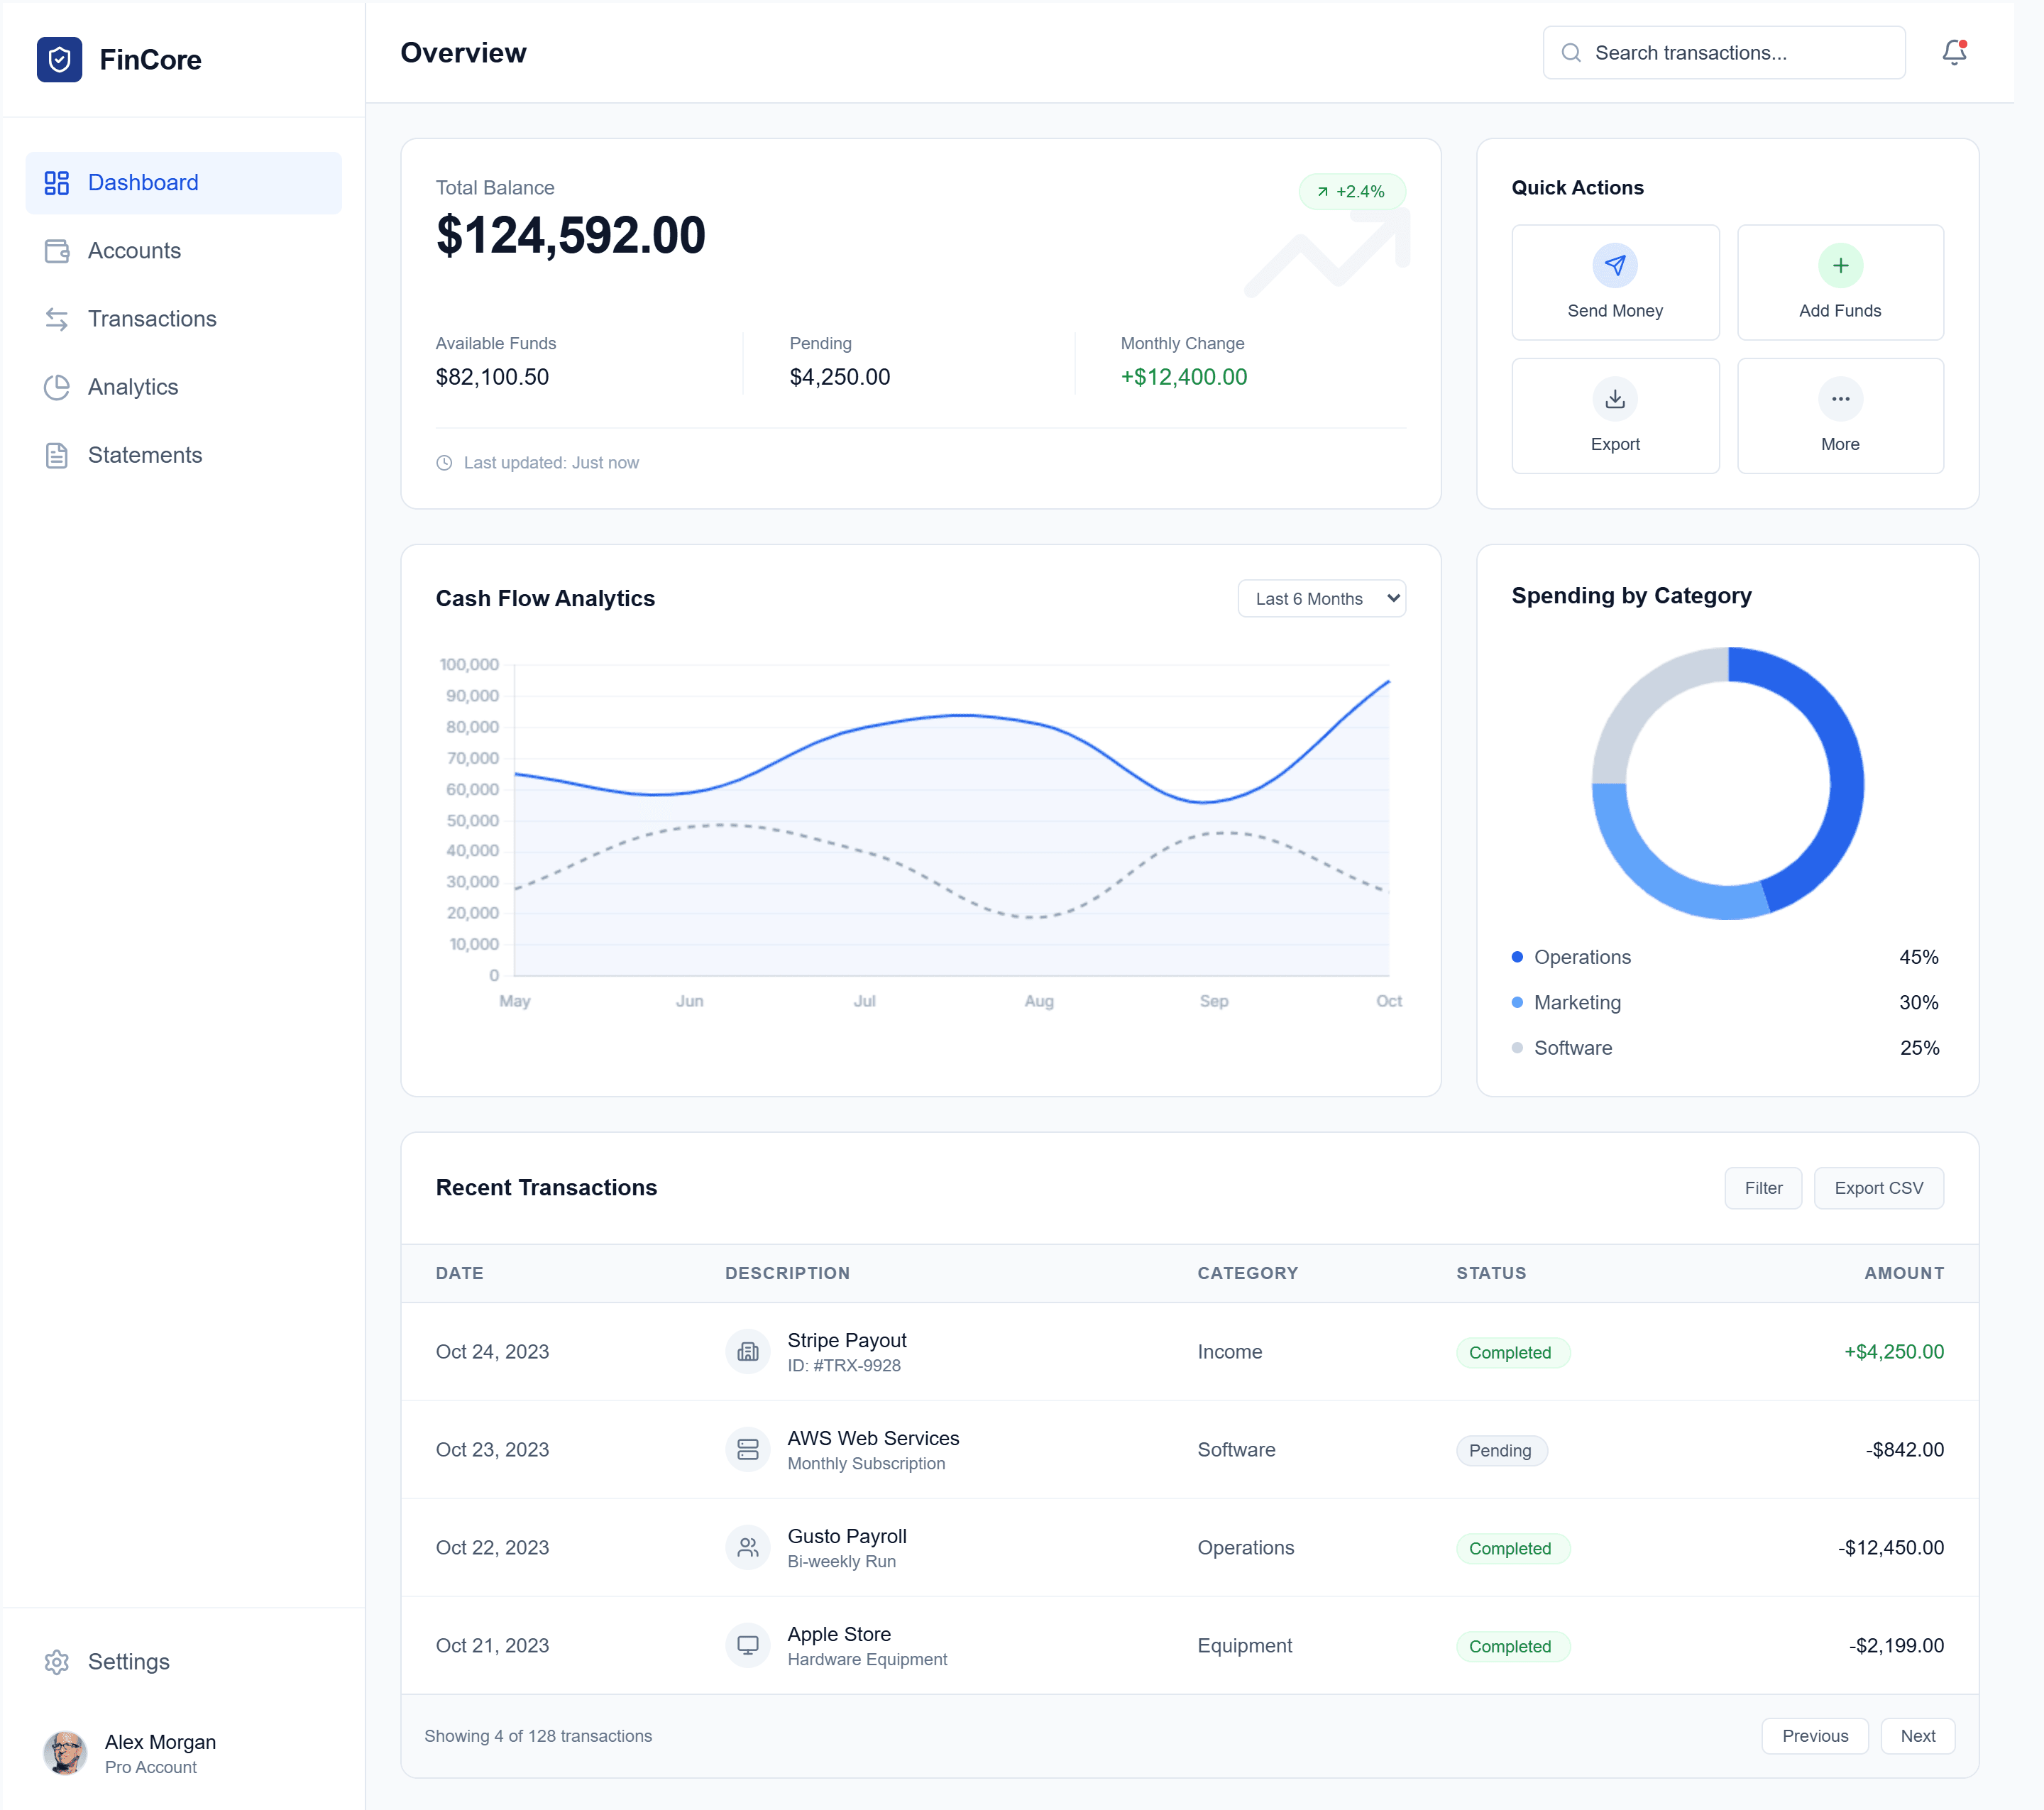Click the FinCore shield logo

59,60
